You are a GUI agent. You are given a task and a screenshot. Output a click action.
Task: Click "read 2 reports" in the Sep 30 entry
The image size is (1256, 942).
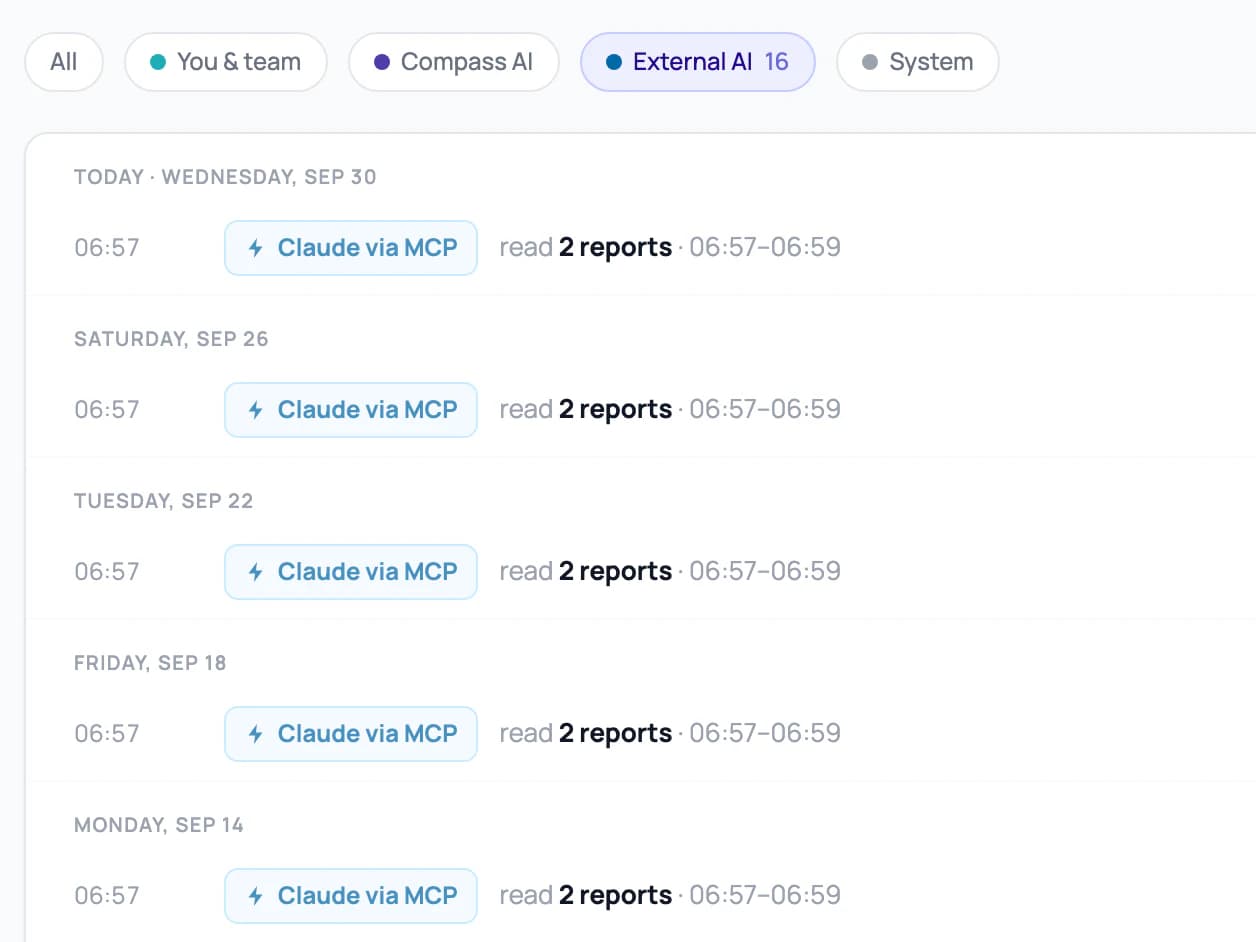tap(586, 247)
